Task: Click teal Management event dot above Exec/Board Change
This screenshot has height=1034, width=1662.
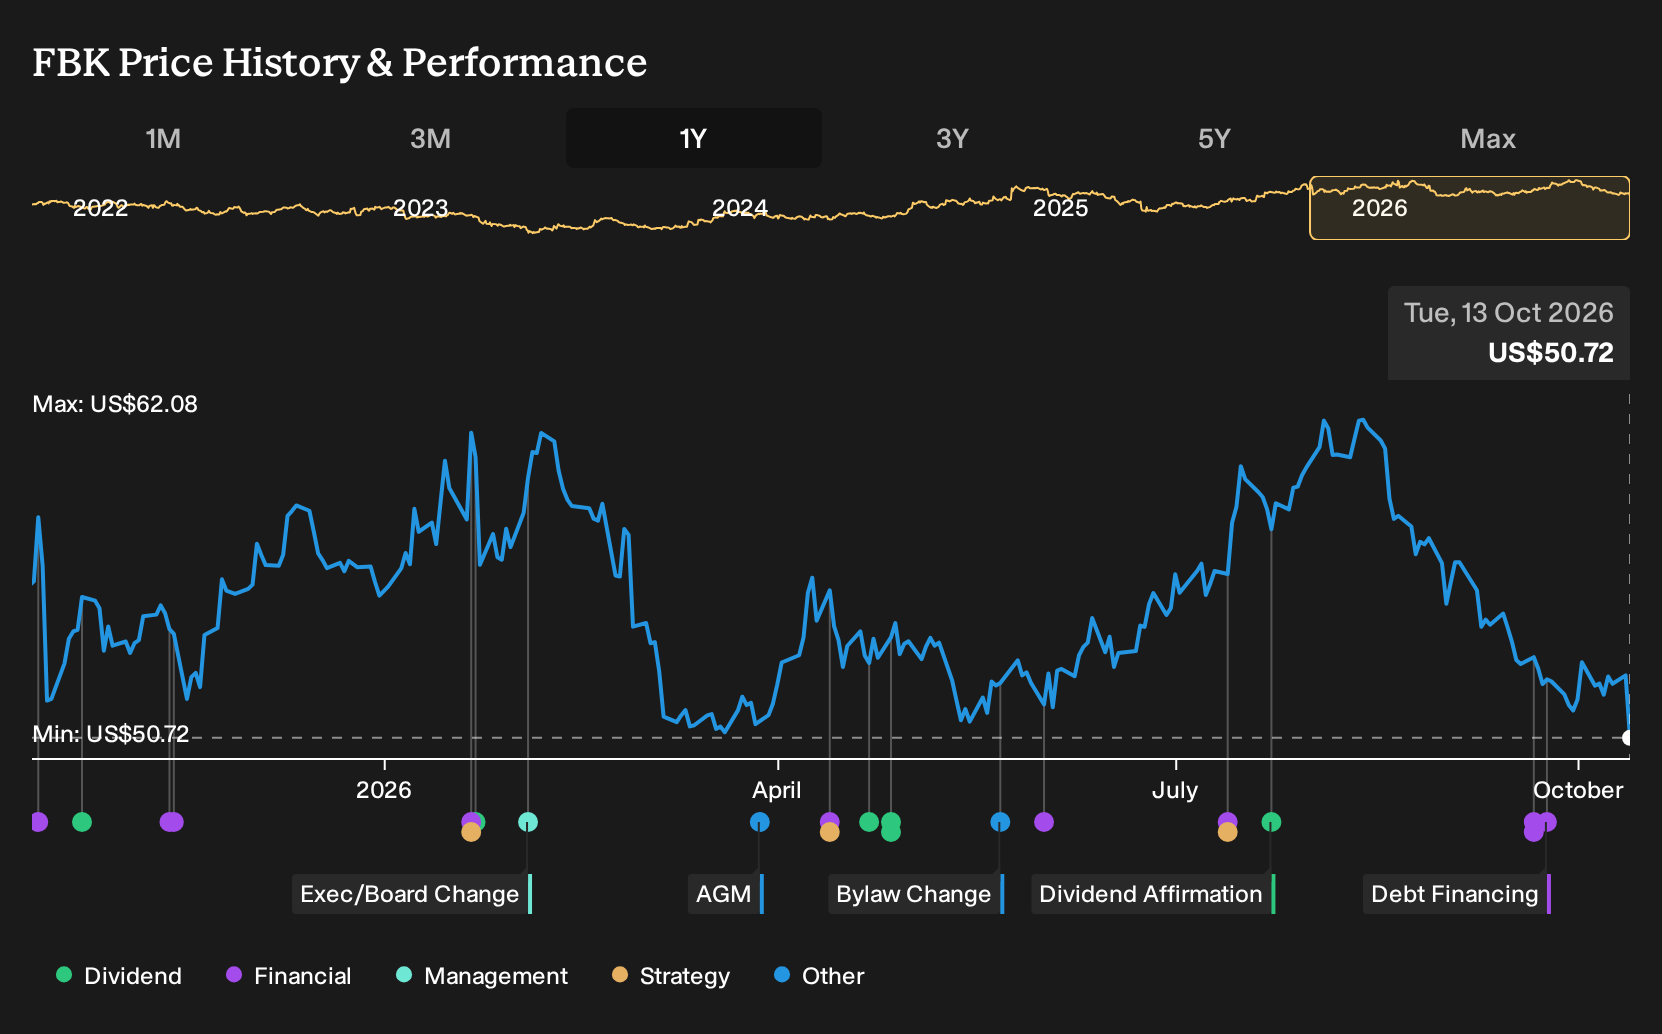Action: click(x=528, y=822)
